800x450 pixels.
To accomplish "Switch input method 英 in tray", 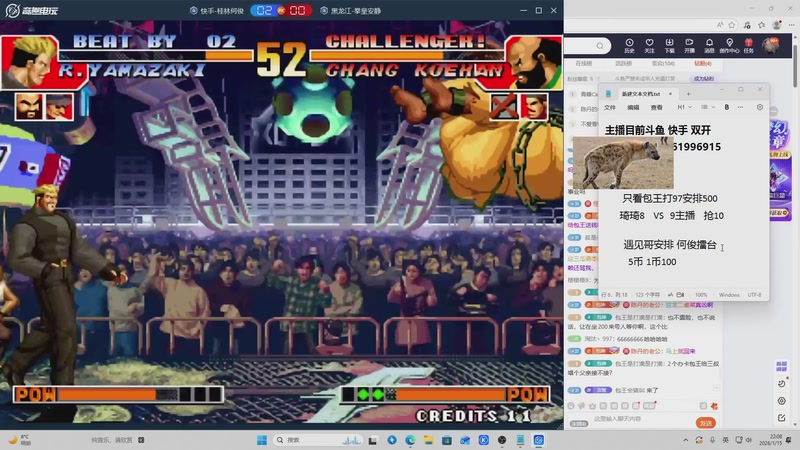I will coord(726,440).
